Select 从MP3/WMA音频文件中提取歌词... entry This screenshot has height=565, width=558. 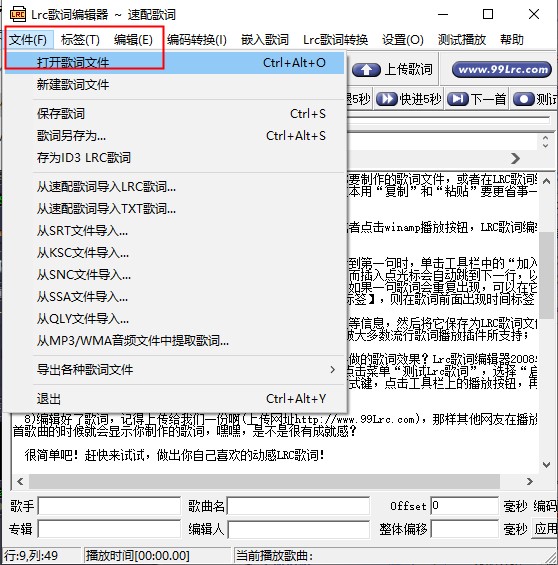point(174,341)
